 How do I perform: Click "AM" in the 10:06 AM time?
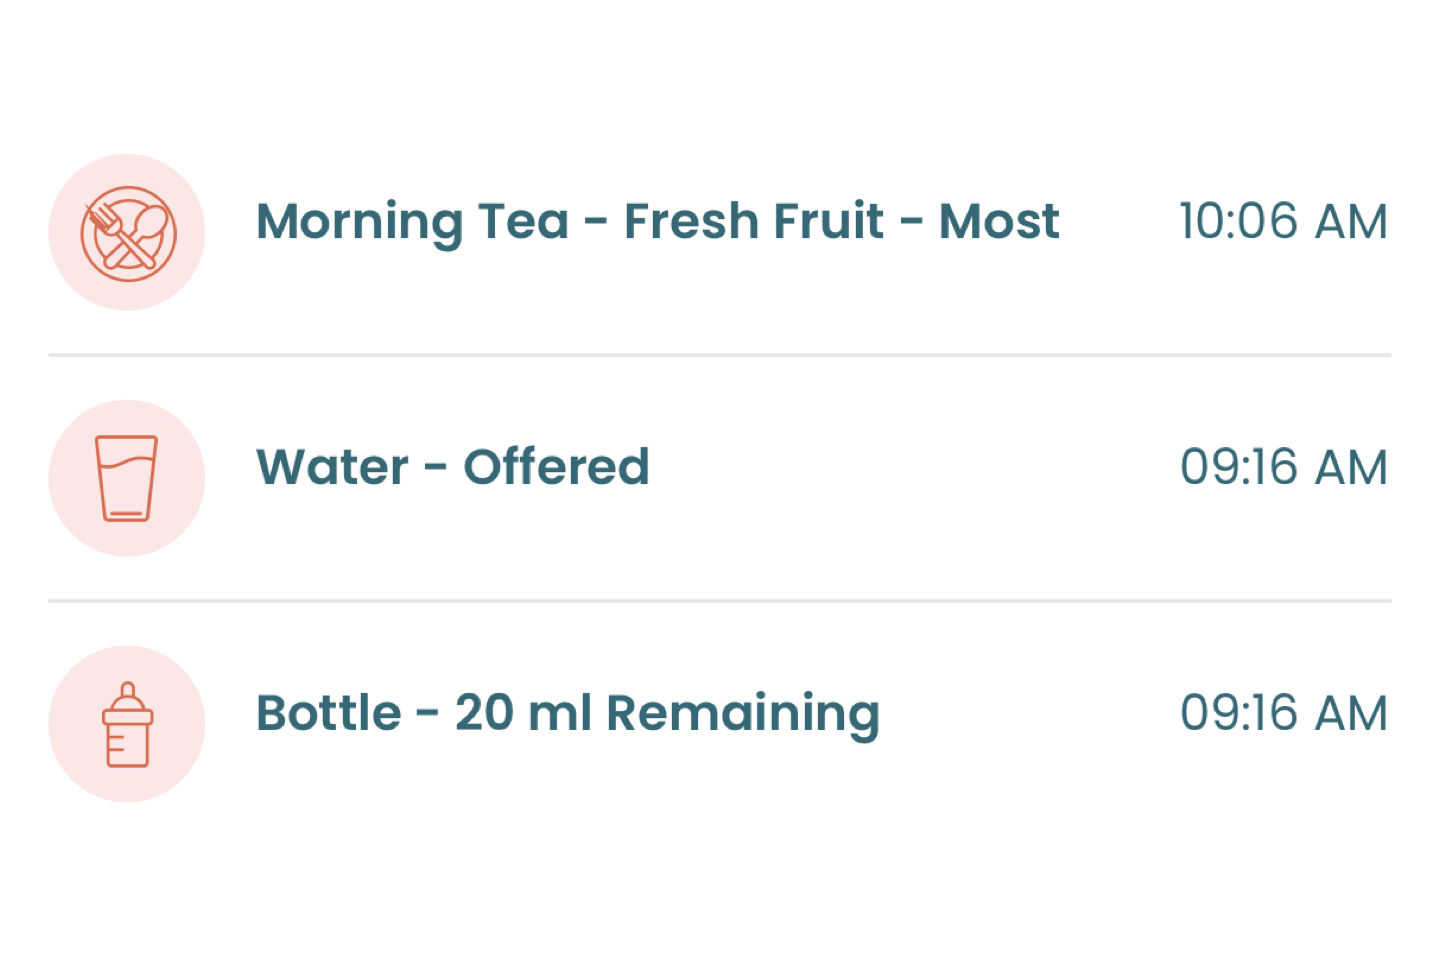pyautogui.click(x=1351, y=221)
